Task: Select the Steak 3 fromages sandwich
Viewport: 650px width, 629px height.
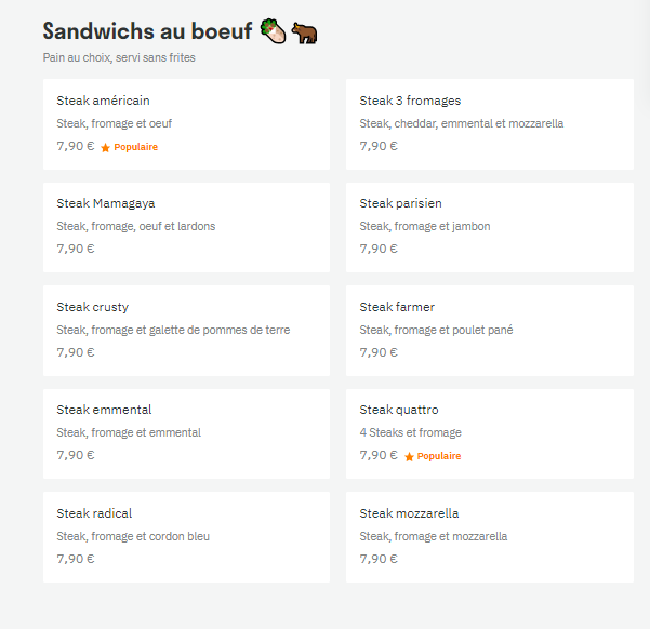Action: tap(490, 124)
